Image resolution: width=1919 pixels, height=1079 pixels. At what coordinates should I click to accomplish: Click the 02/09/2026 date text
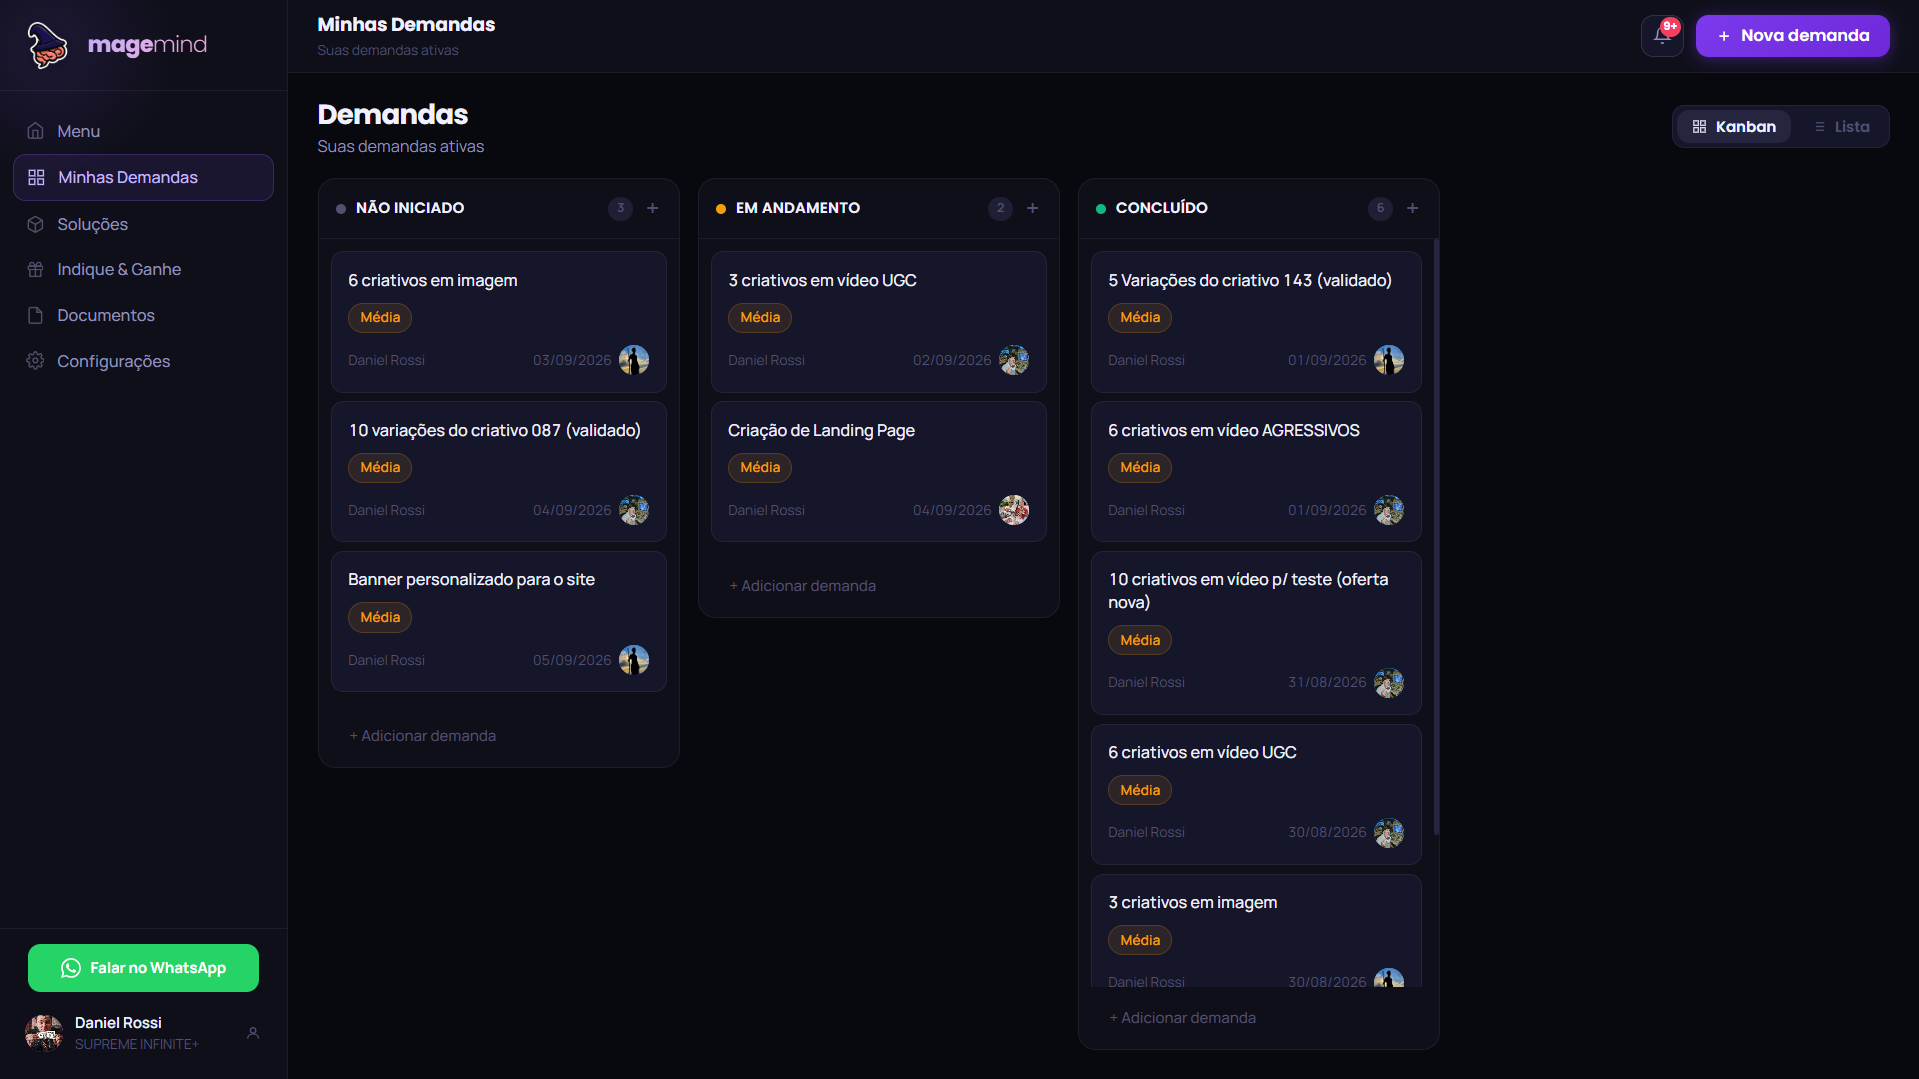pyautogui.click(x=951, y=360)
